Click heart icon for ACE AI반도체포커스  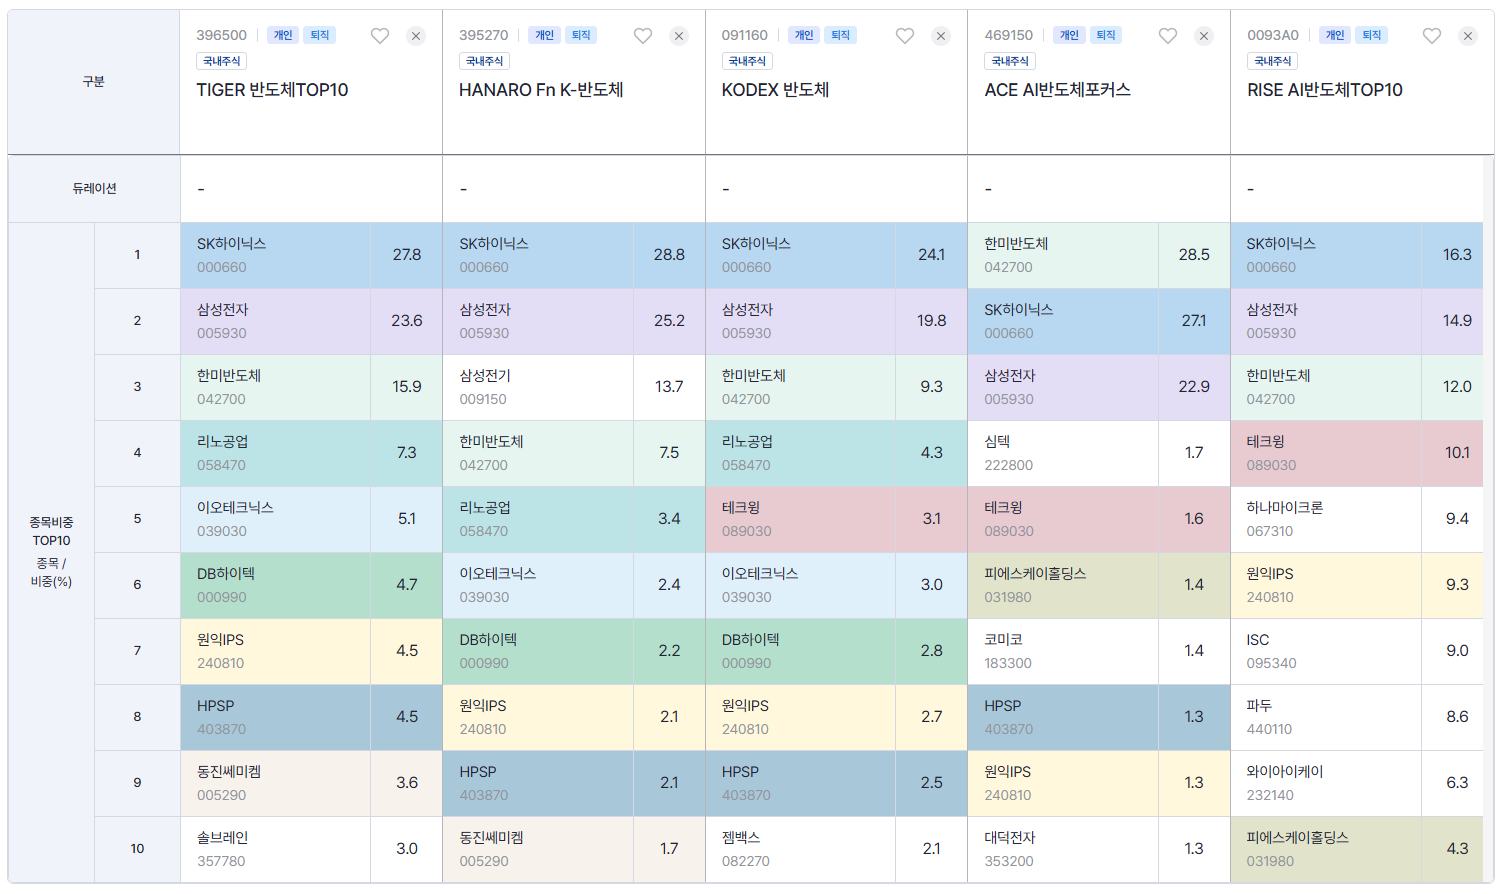click(1168, 36)
